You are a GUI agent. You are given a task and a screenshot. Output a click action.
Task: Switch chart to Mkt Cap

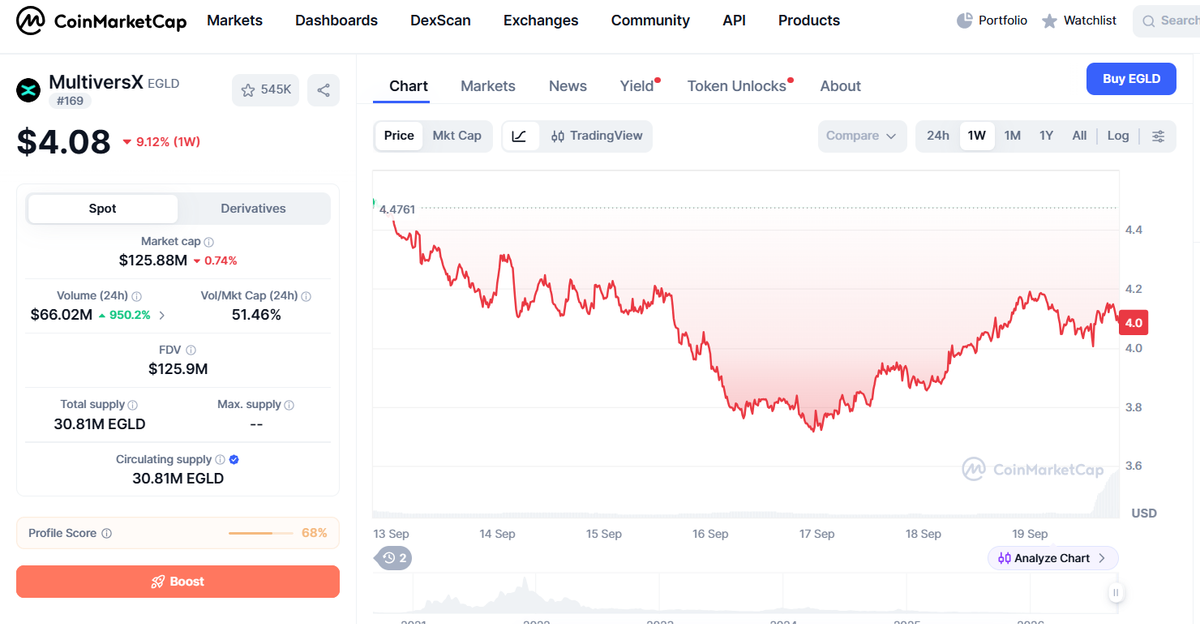tap(456, 136)
